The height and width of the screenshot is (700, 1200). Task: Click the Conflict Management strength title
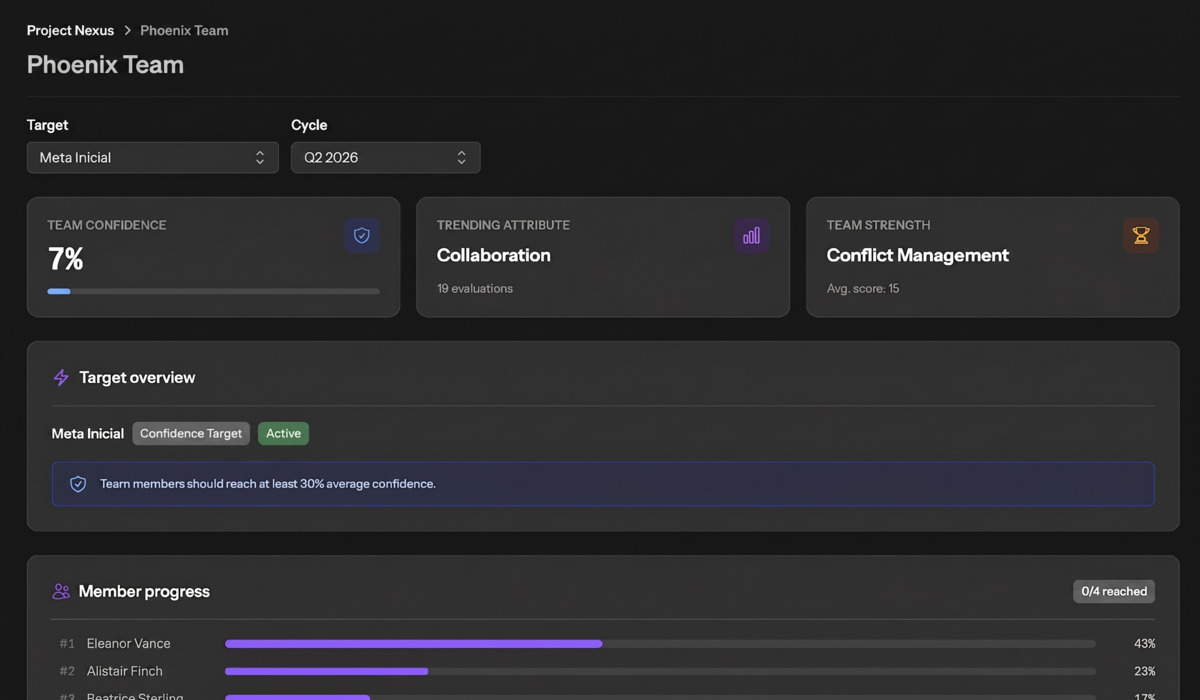click(x=918, y=255)
